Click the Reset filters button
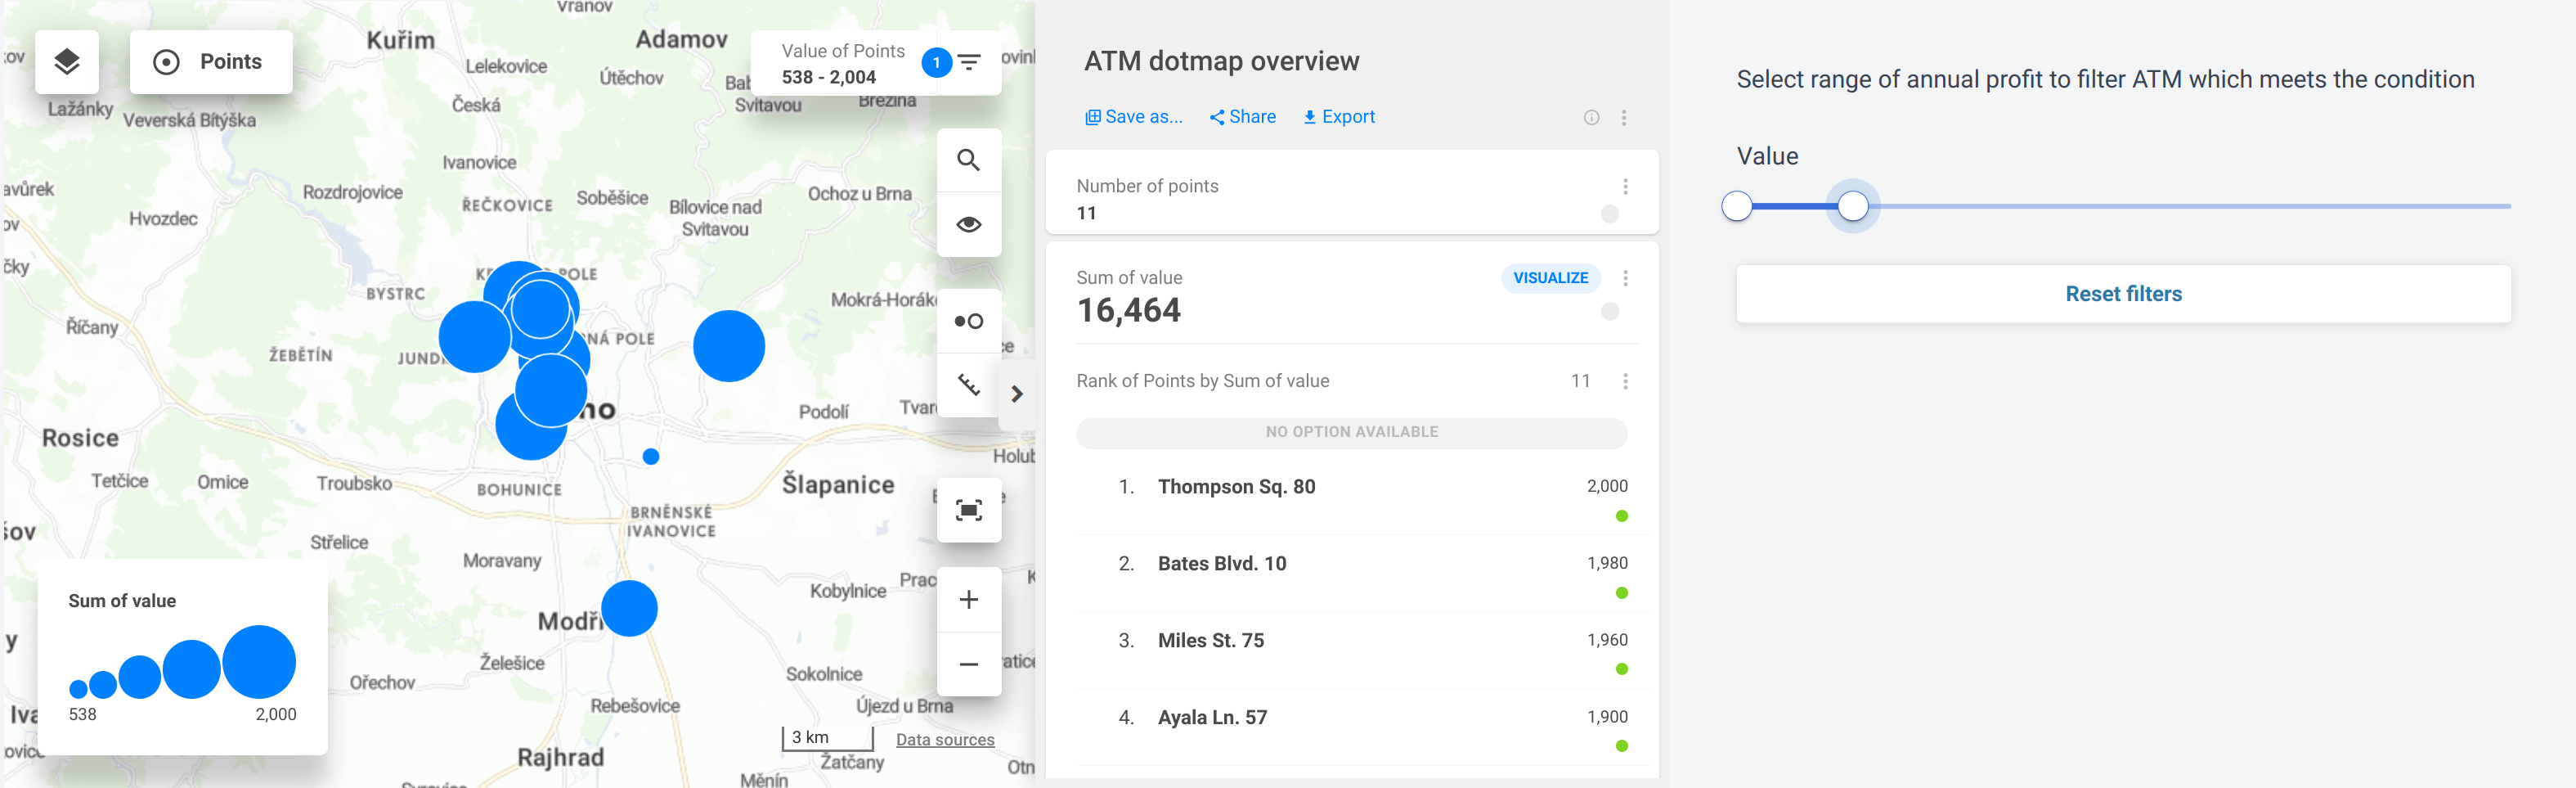The width and height of the screenshot is (2576, 788). pos(2122,294)
